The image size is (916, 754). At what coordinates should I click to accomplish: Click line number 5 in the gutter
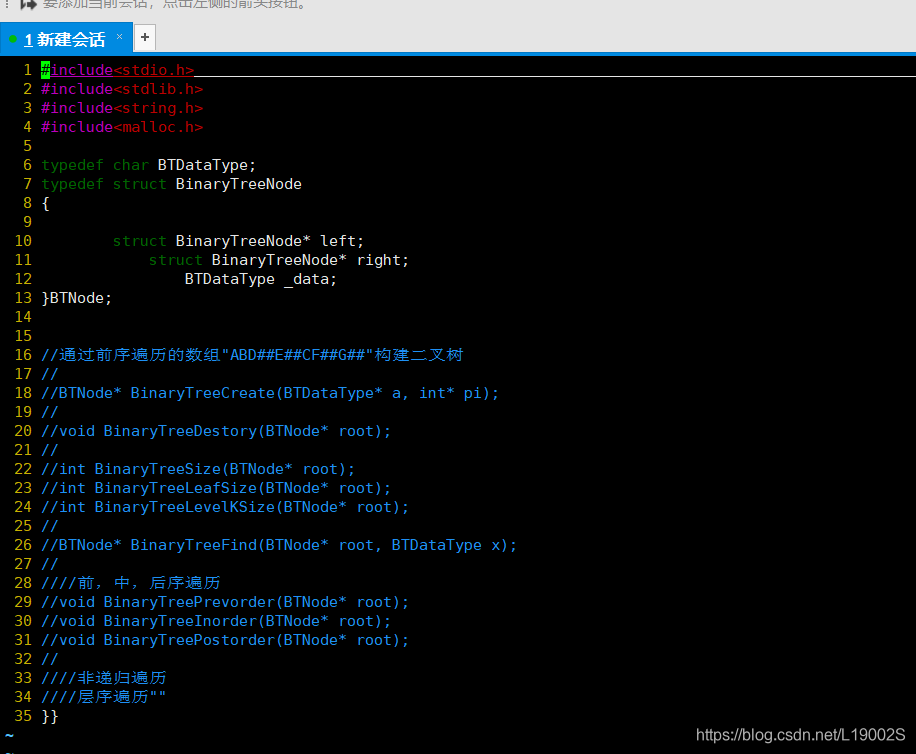point(27,146)
